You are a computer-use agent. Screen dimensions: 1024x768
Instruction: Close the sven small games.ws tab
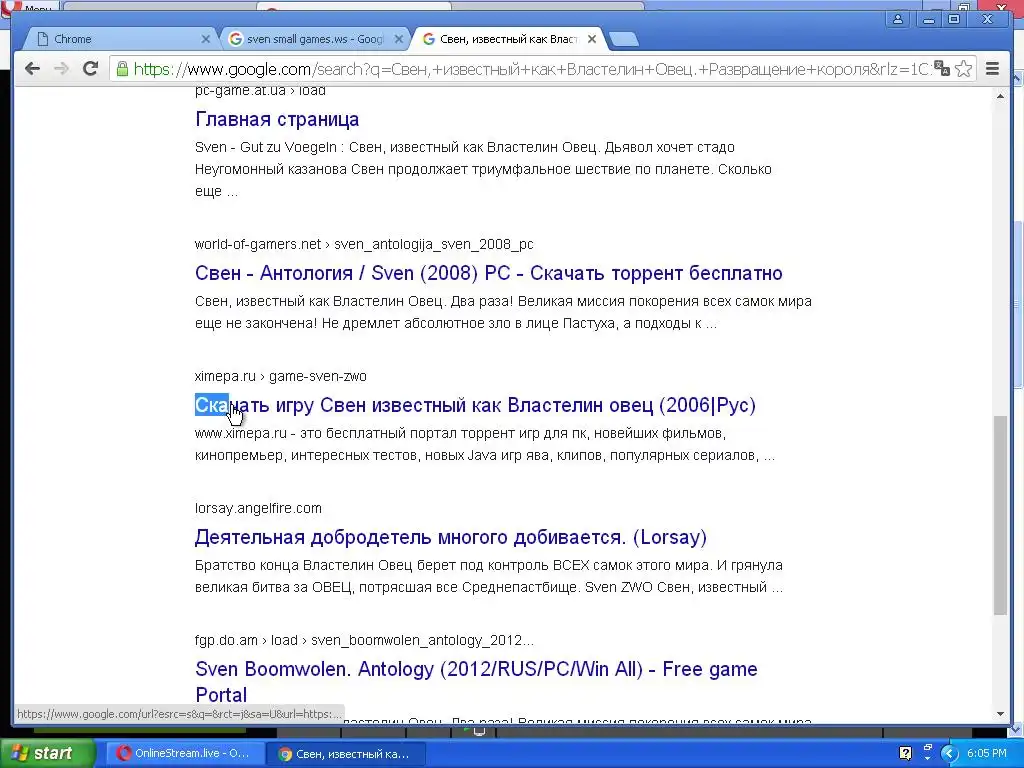click(398, 39)
